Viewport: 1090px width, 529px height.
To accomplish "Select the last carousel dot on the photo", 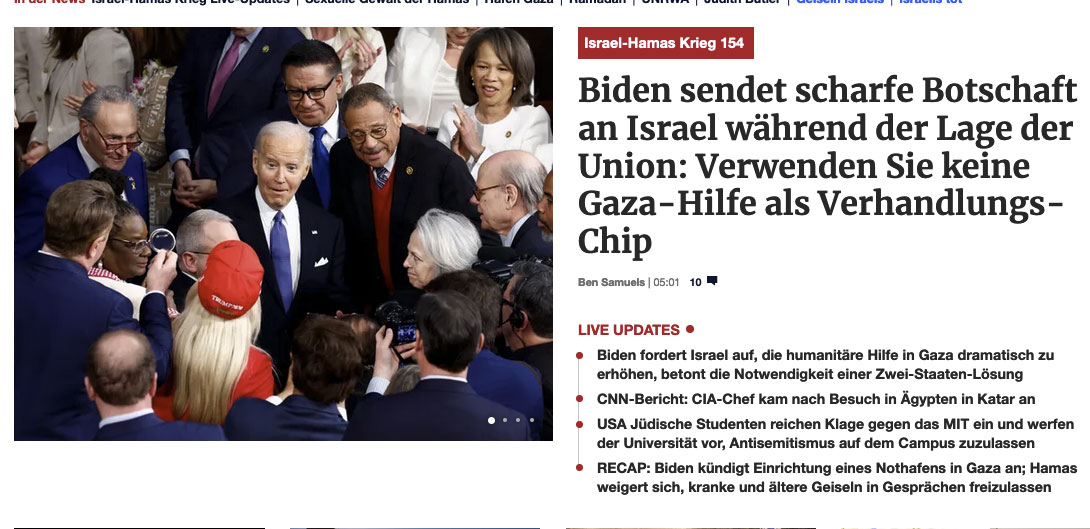I will 532,420.
